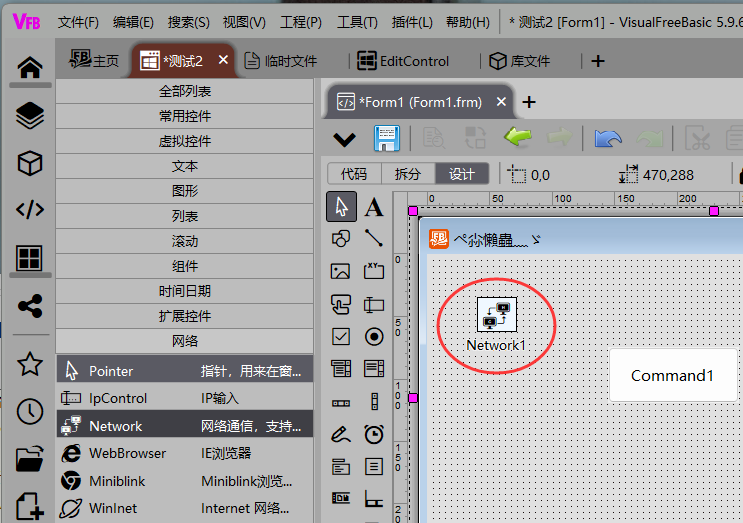
Task: Expand the 文本 category
Action: 185,166
